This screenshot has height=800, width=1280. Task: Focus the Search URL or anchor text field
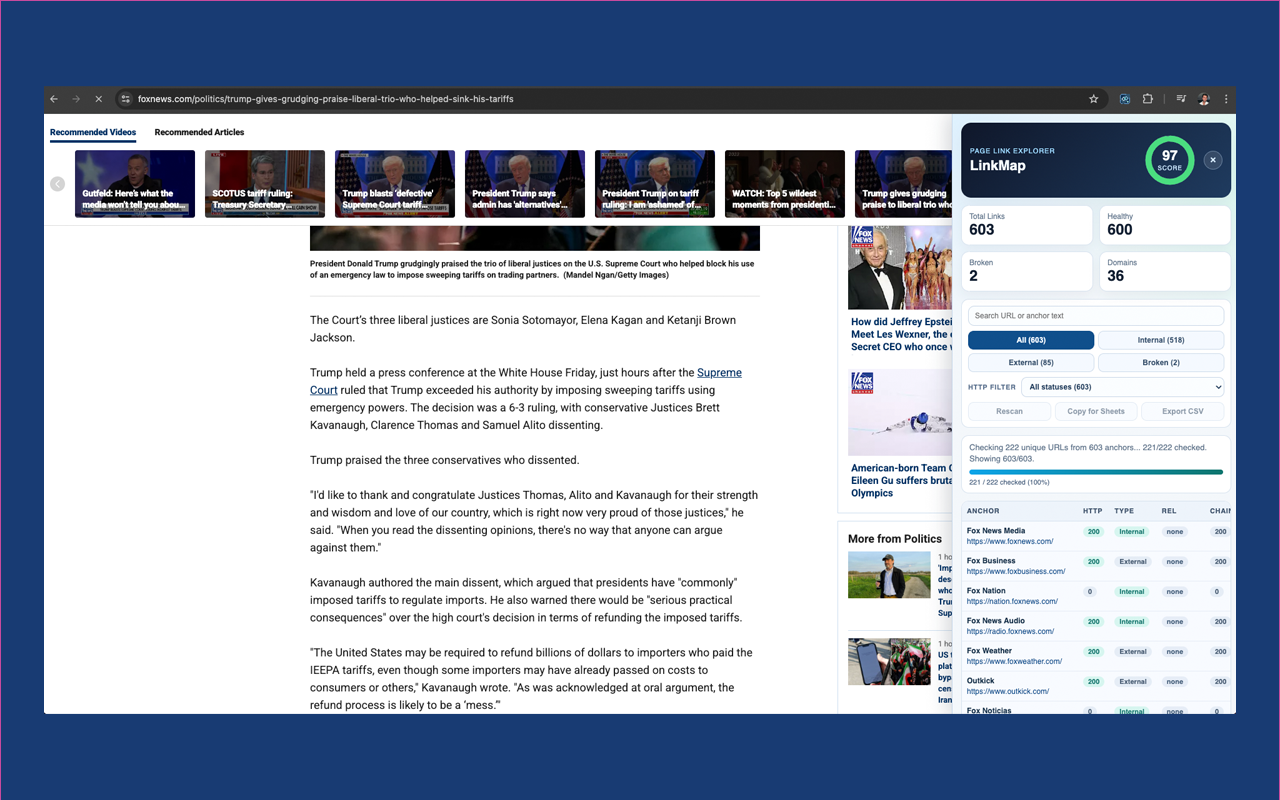coord(1096,315)
